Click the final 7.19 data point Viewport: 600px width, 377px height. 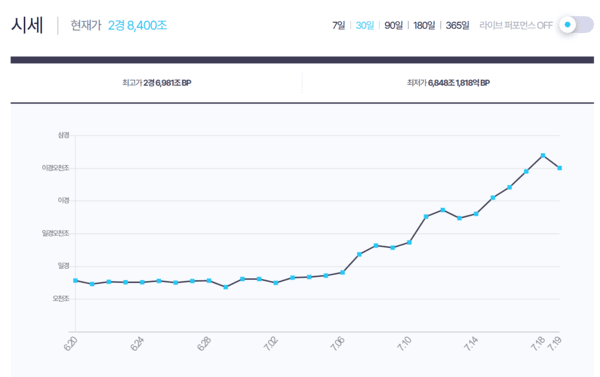point(560,168)
